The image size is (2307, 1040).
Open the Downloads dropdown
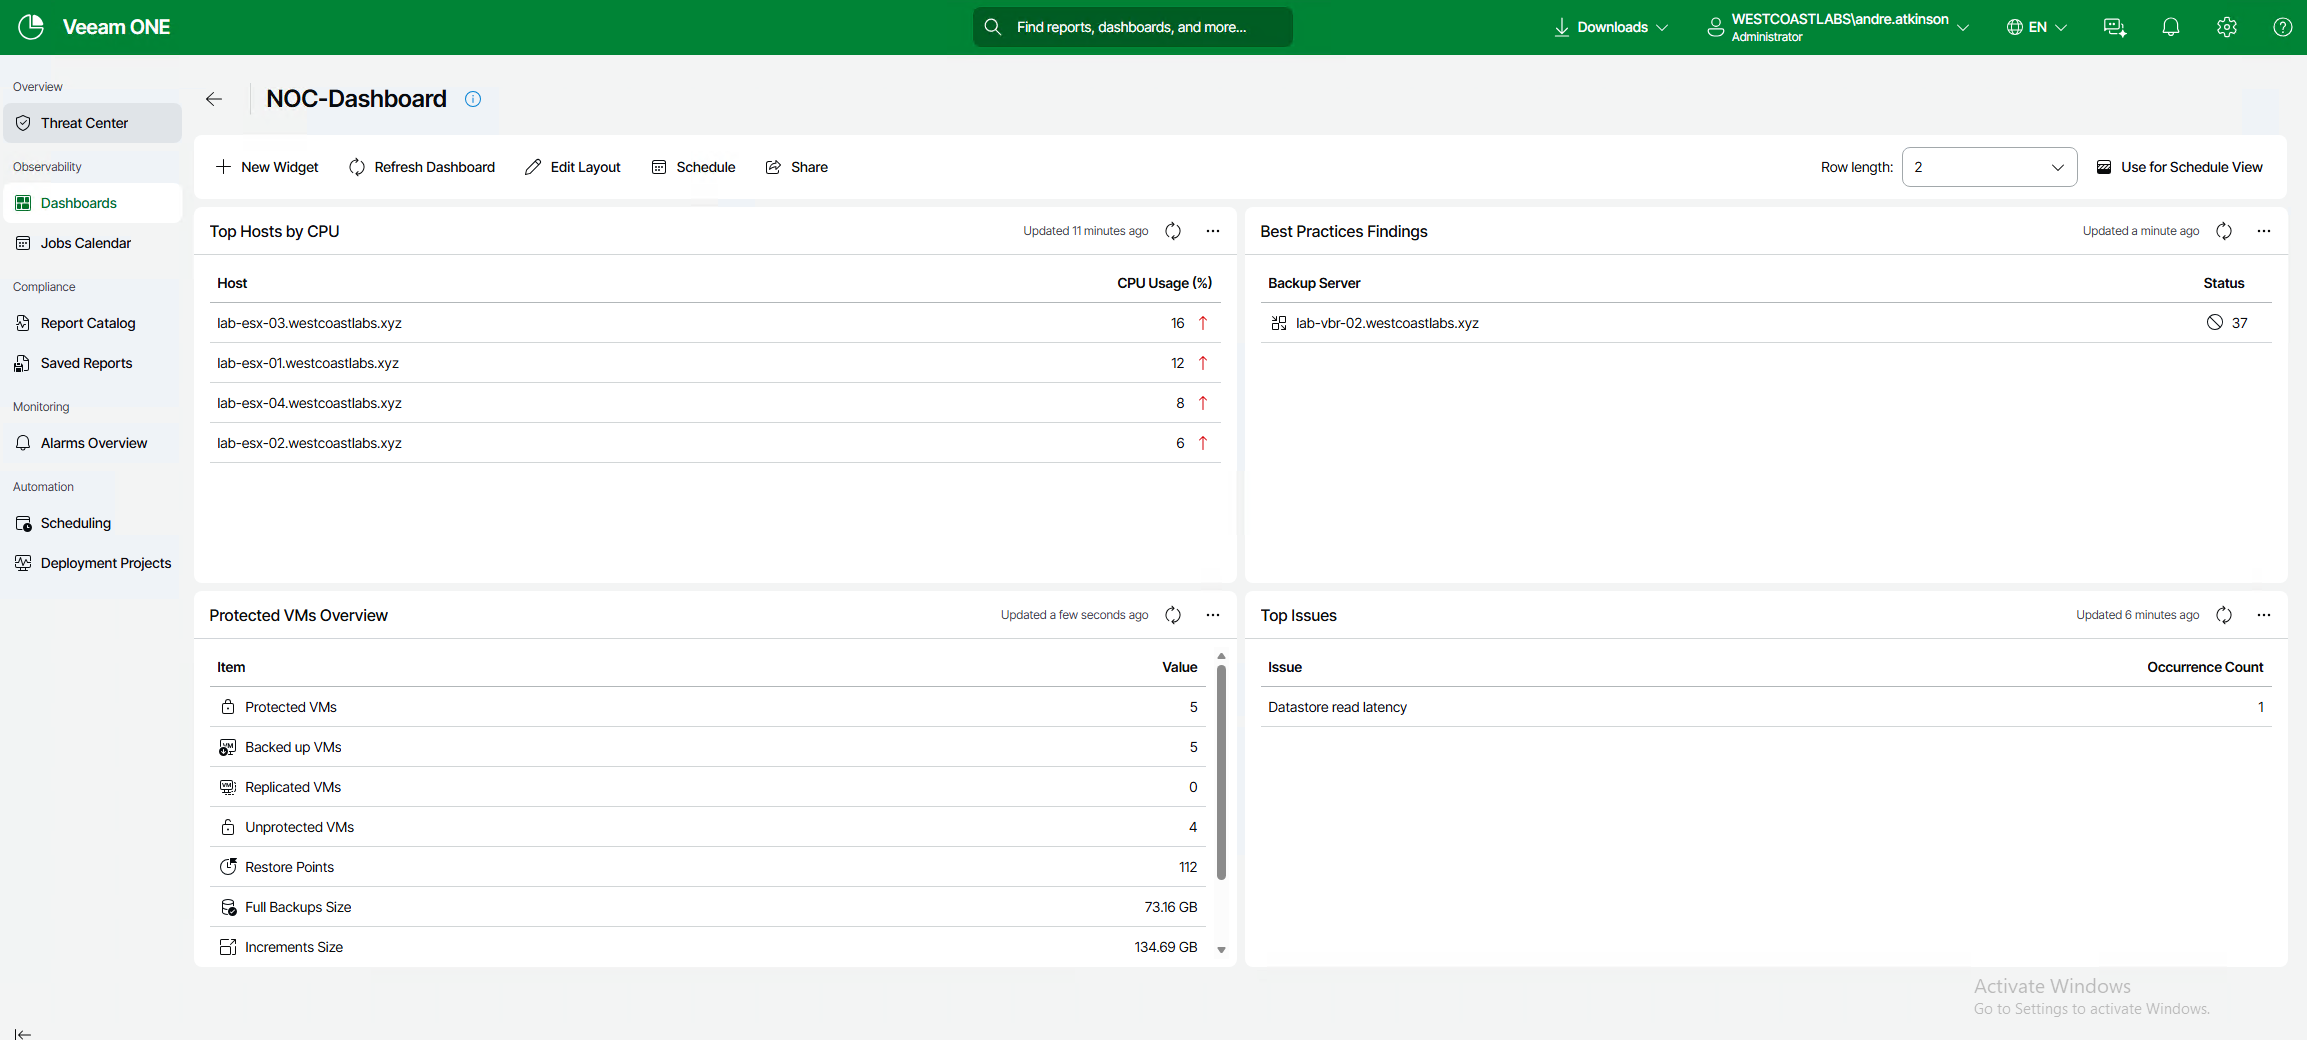1611,27
